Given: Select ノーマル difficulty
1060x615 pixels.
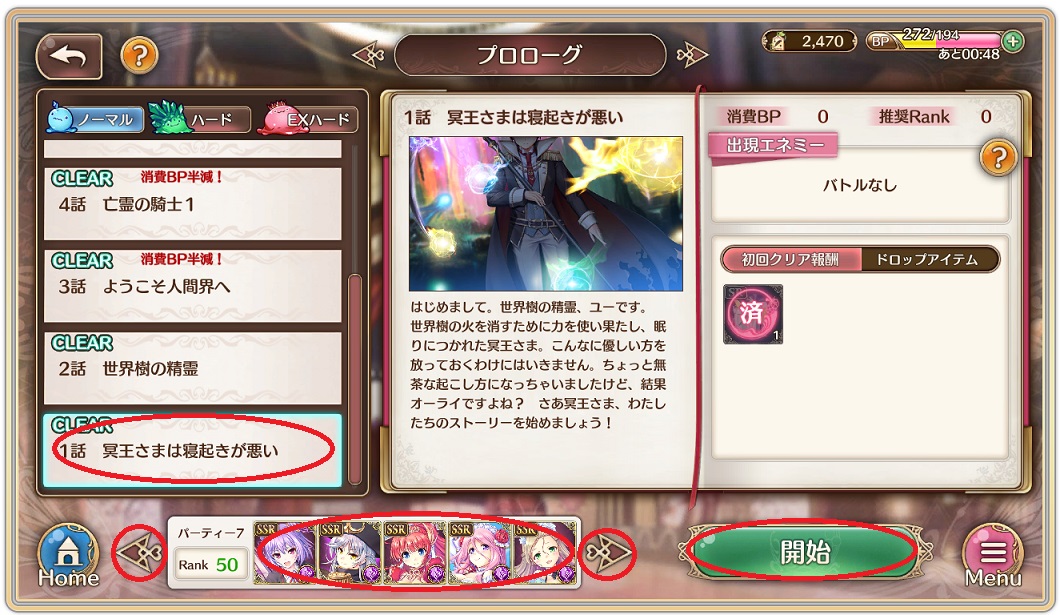Looking at the screenshot, I should tap(95, 120).
